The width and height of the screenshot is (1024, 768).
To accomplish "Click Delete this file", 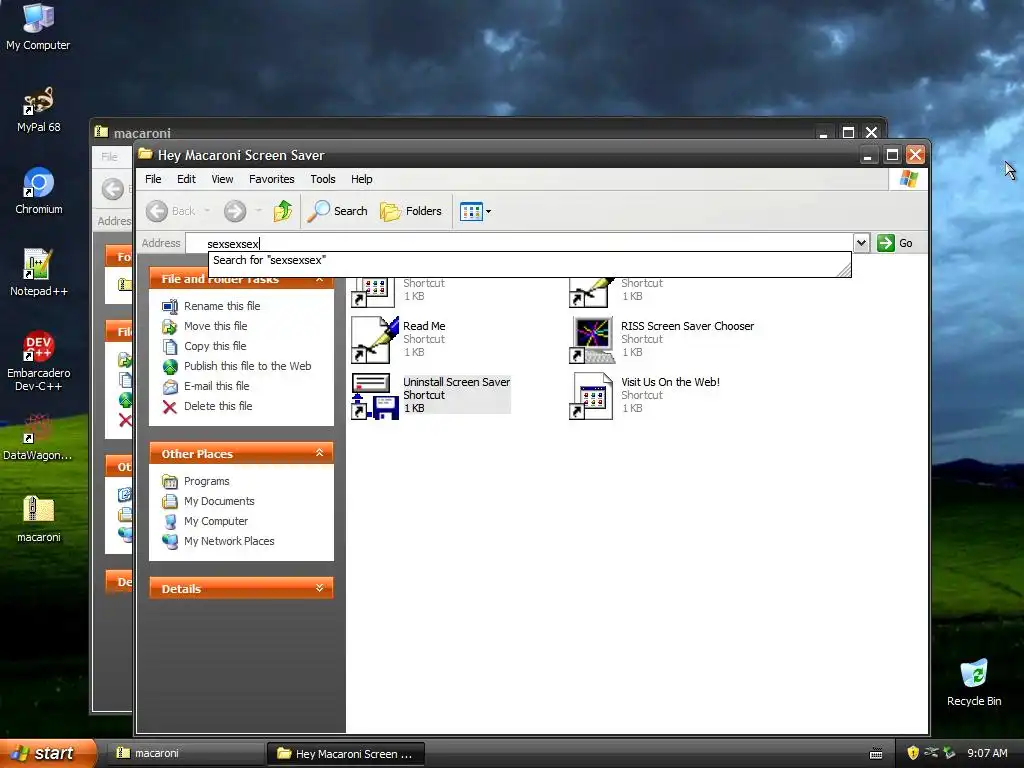I will click(x=217, y=406).
